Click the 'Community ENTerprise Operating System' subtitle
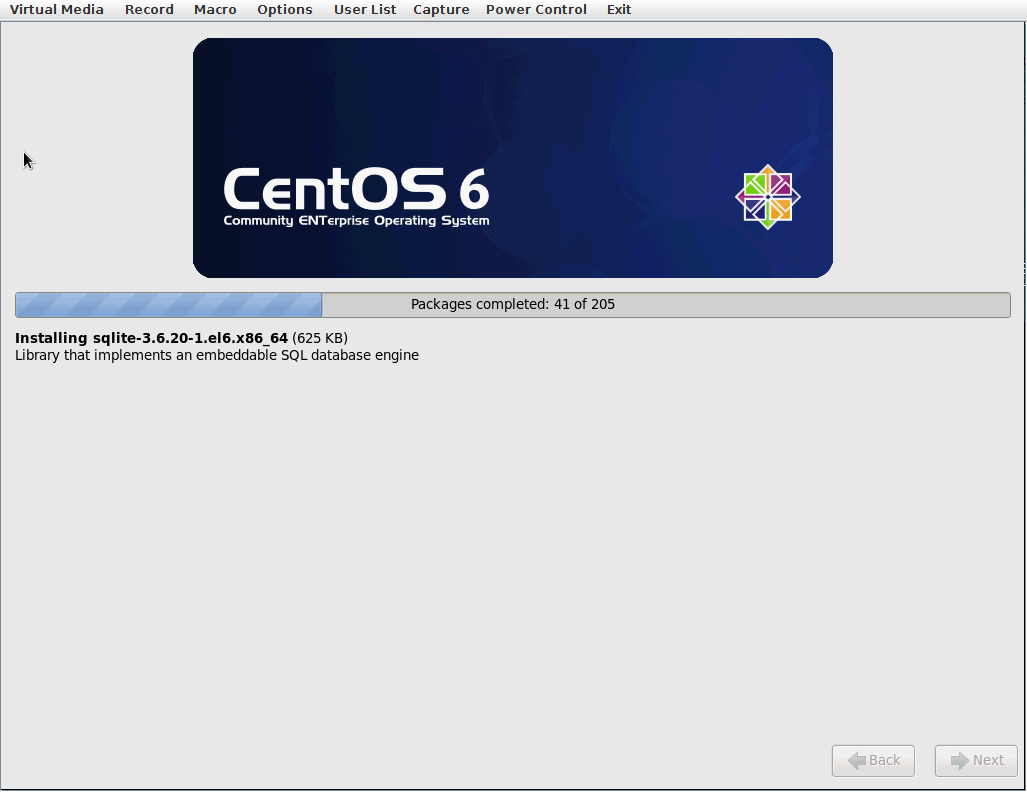This screenshot has height=792, width=1027. click(356, 221)
